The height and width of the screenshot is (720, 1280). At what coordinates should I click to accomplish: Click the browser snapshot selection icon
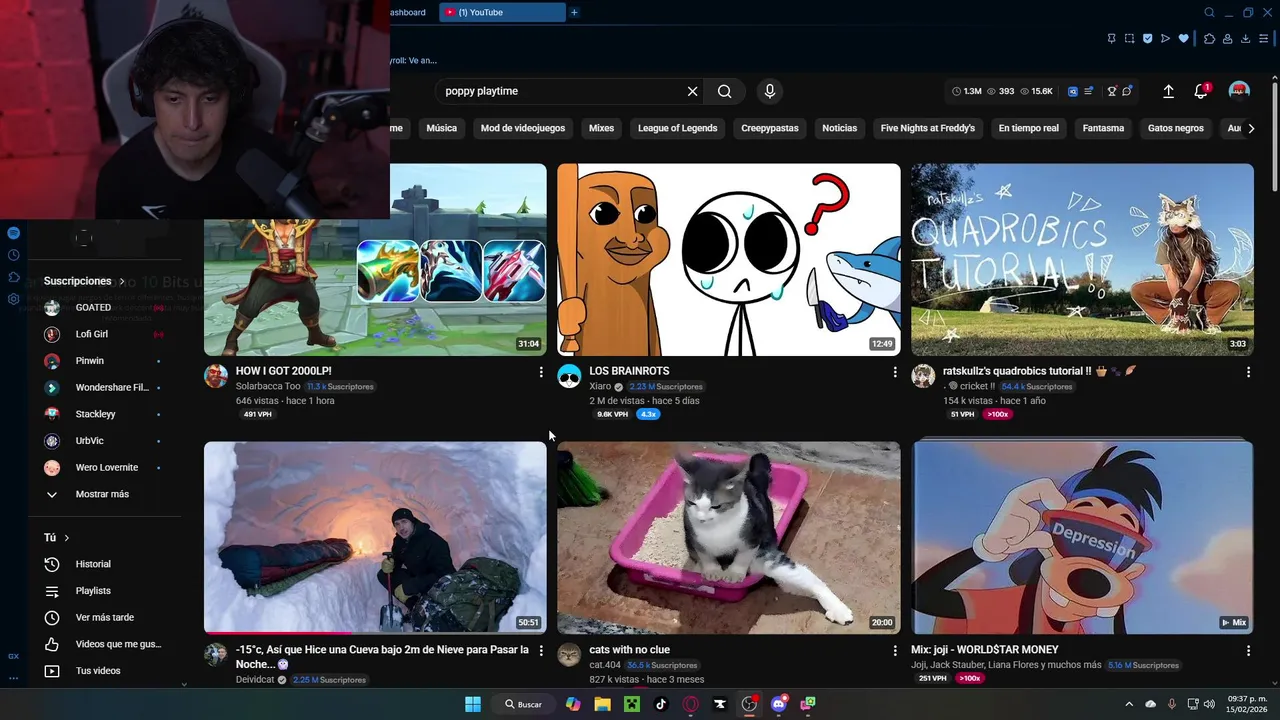click(1130, 39)
